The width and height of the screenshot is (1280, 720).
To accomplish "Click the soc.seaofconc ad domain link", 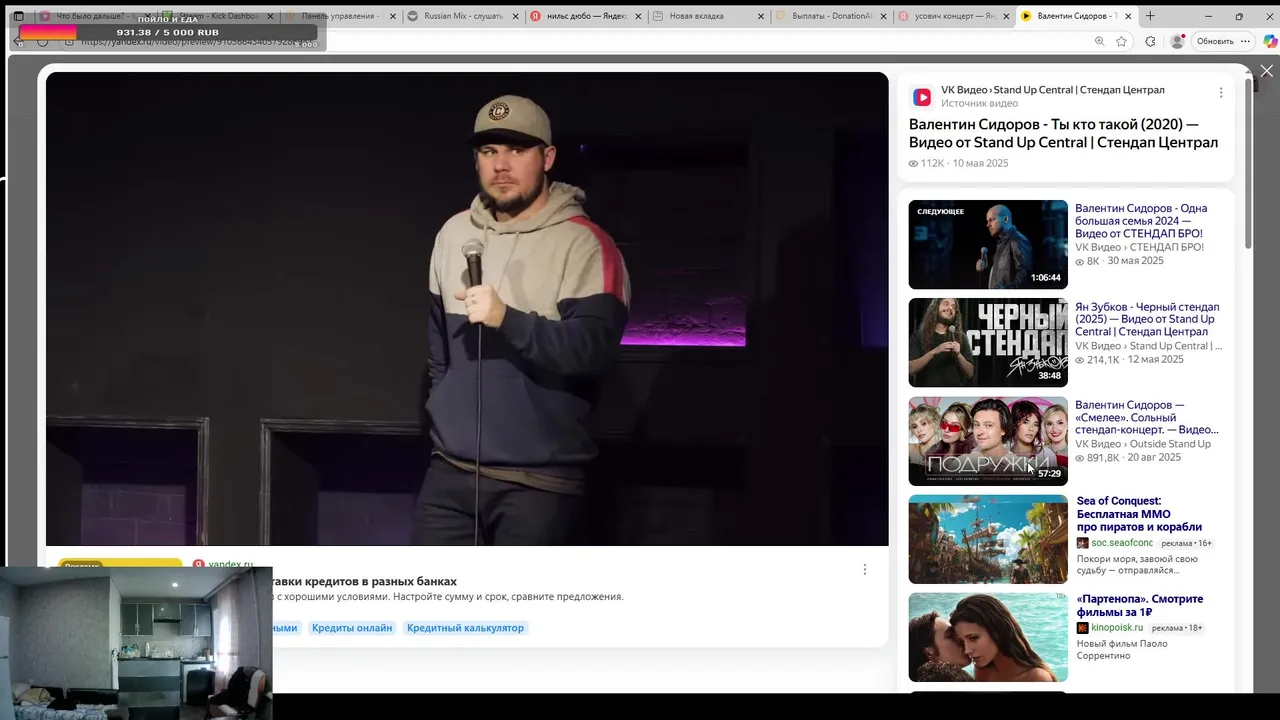I will pos(1121,543).
